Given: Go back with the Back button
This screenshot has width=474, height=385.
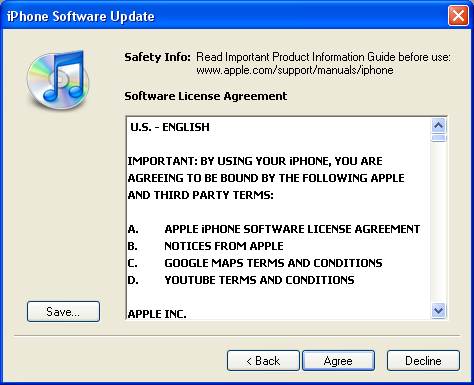Looking at the screenshot, I should (263, 361).
